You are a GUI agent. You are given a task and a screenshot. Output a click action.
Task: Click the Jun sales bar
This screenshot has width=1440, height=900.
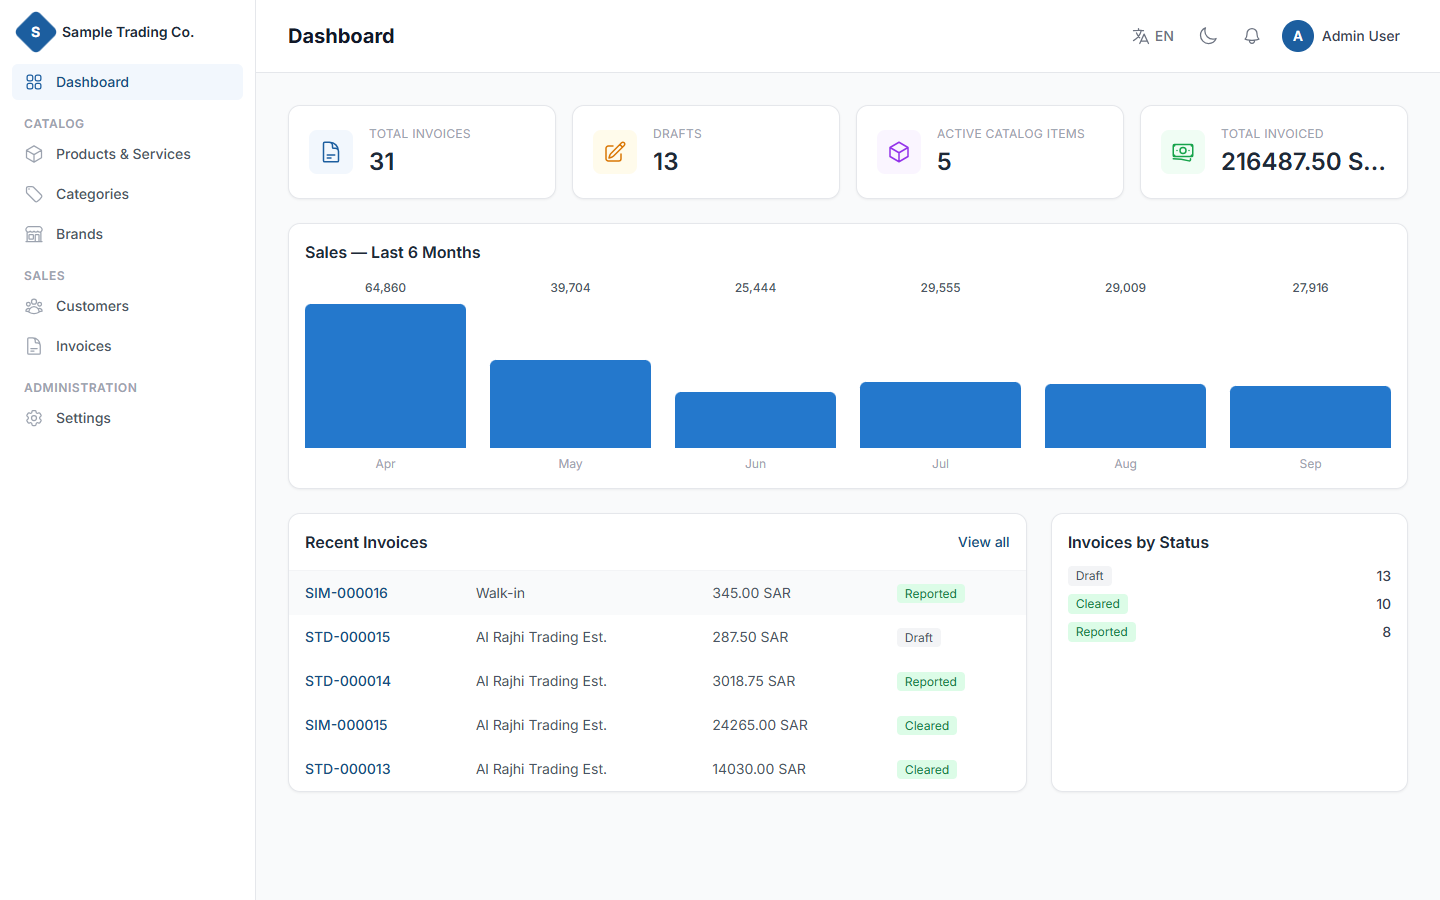[755, 420]
